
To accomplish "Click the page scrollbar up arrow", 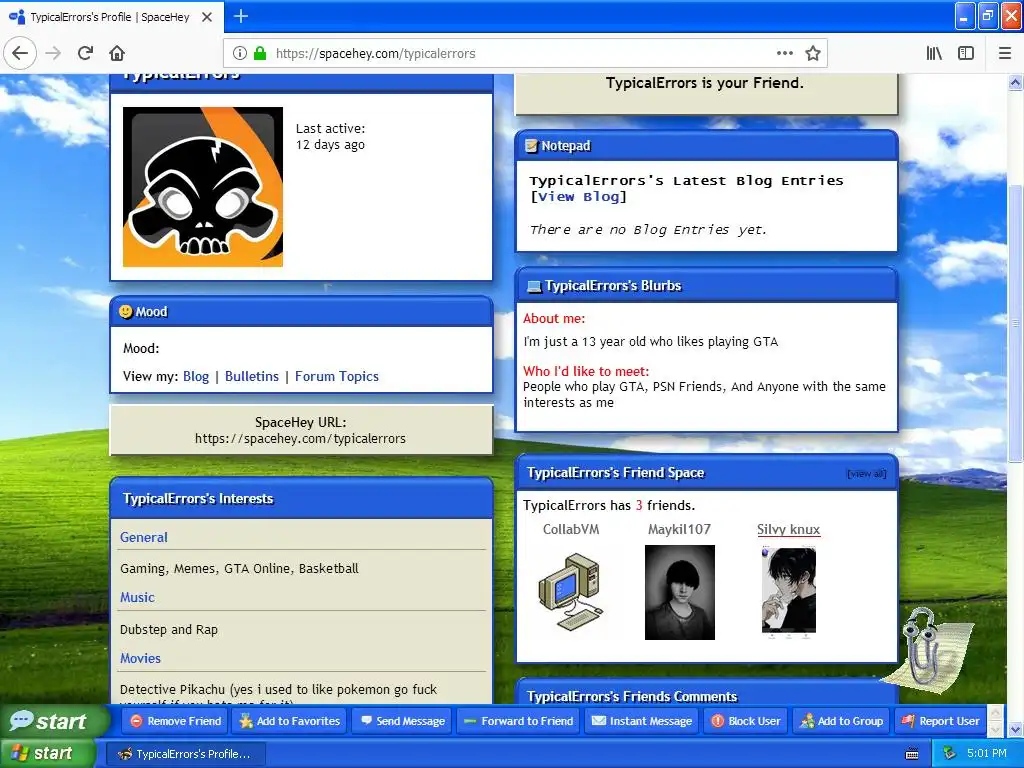I will point(1015,82).
